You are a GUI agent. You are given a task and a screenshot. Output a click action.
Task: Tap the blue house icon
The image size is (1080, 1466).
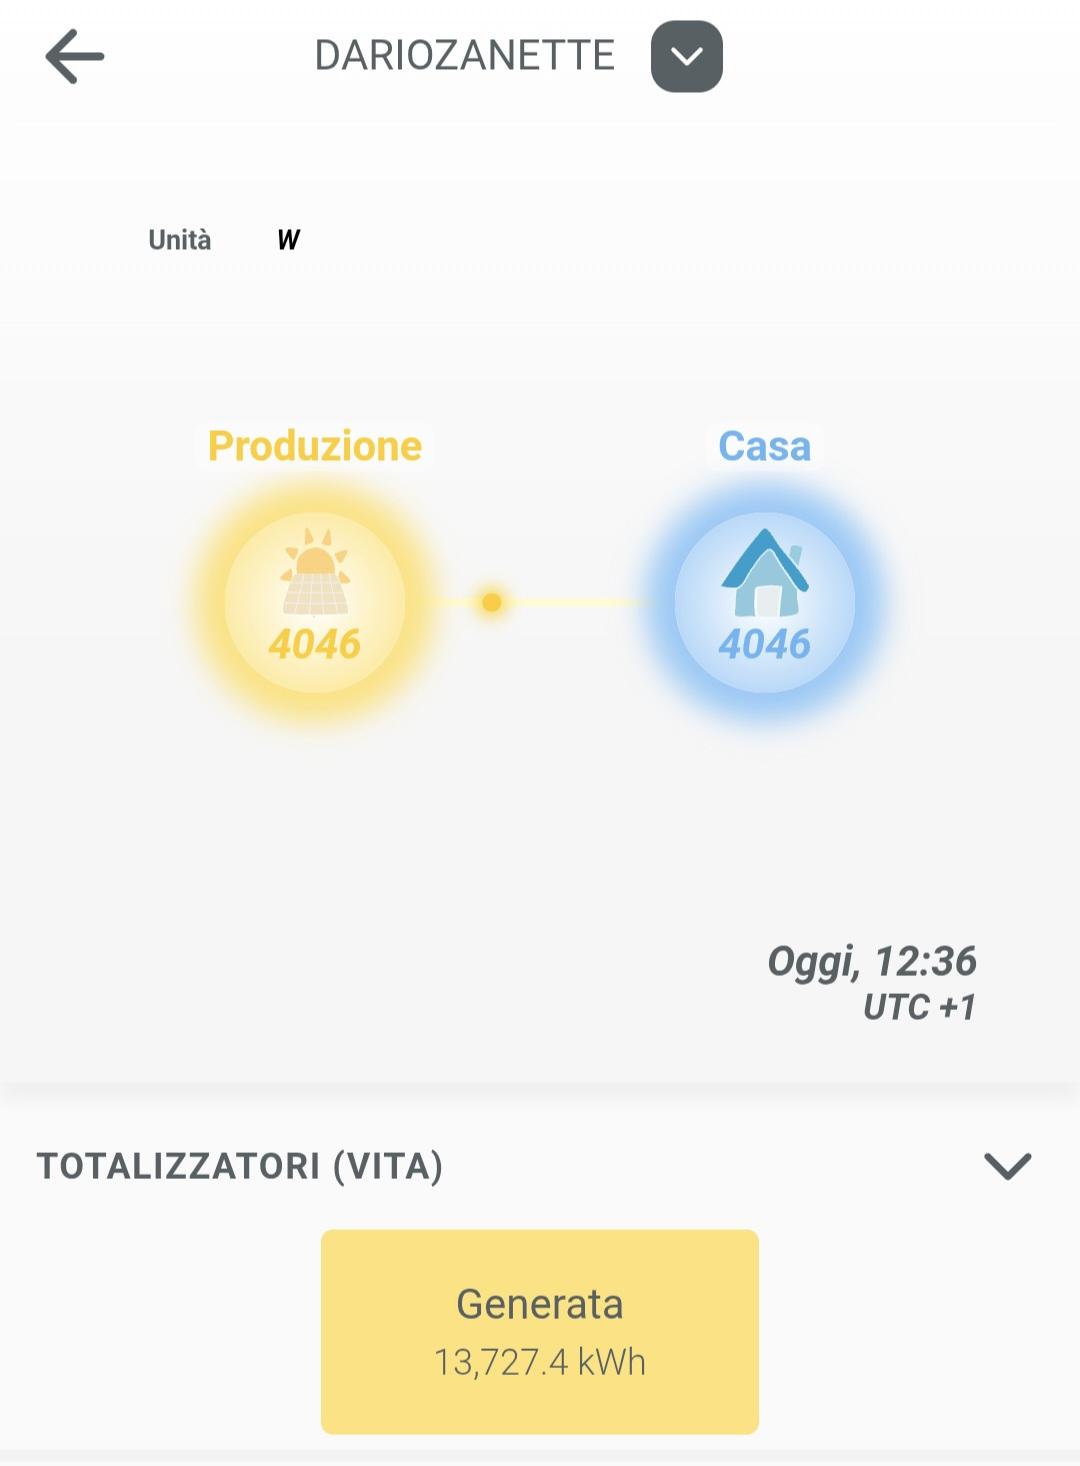tap(765, 573)
